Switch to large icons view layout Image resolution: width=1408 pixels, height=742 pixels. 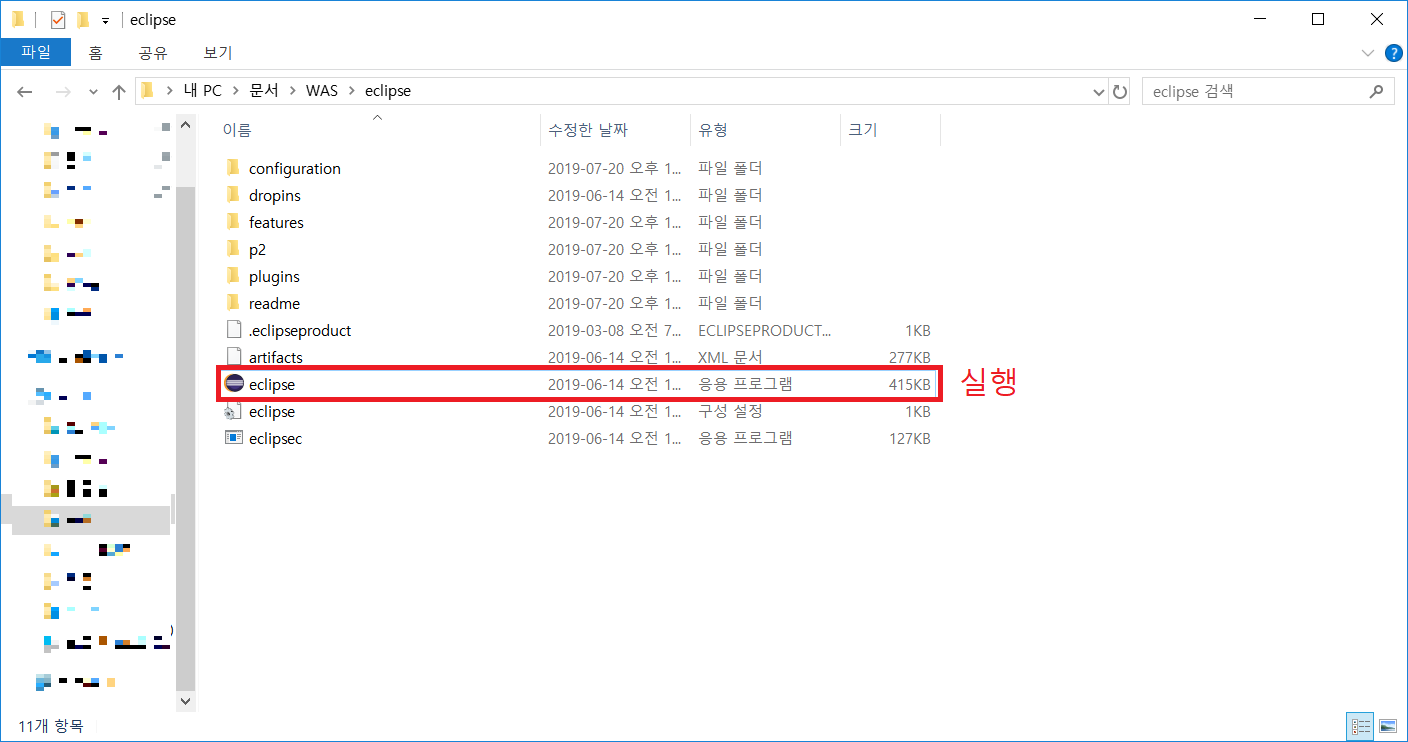(x=1388, y=726)
